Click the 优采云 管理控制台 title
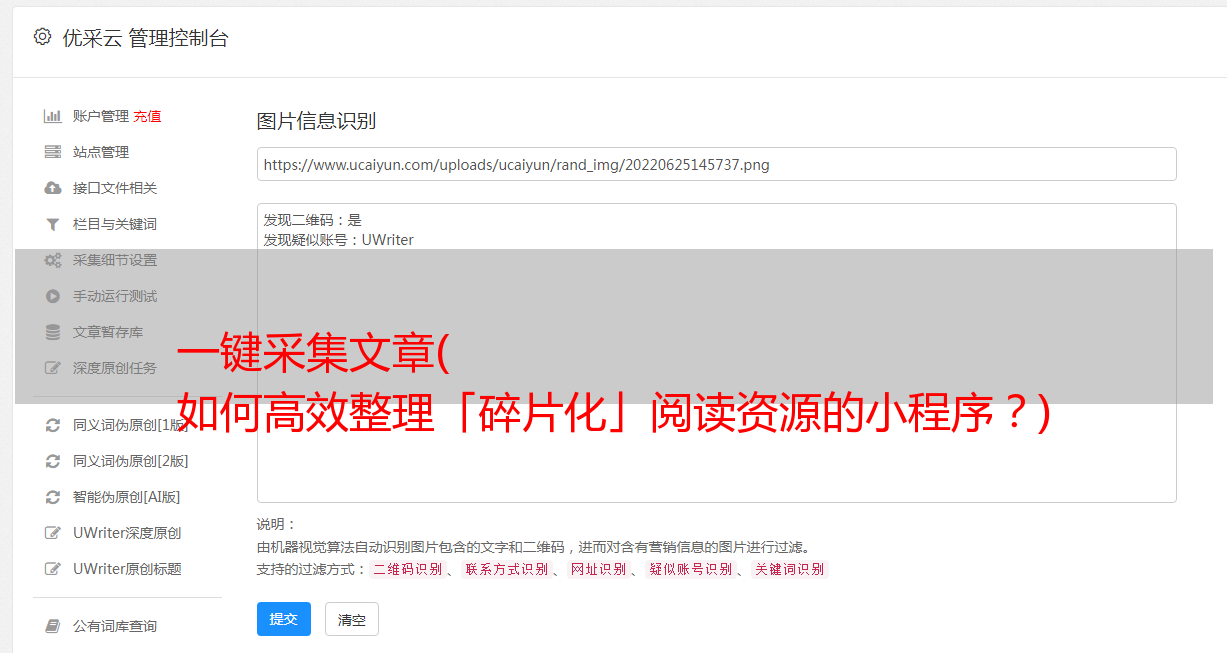Image resolution: width=1227 pixels, height=653 pixels. [x=145, y=38]
